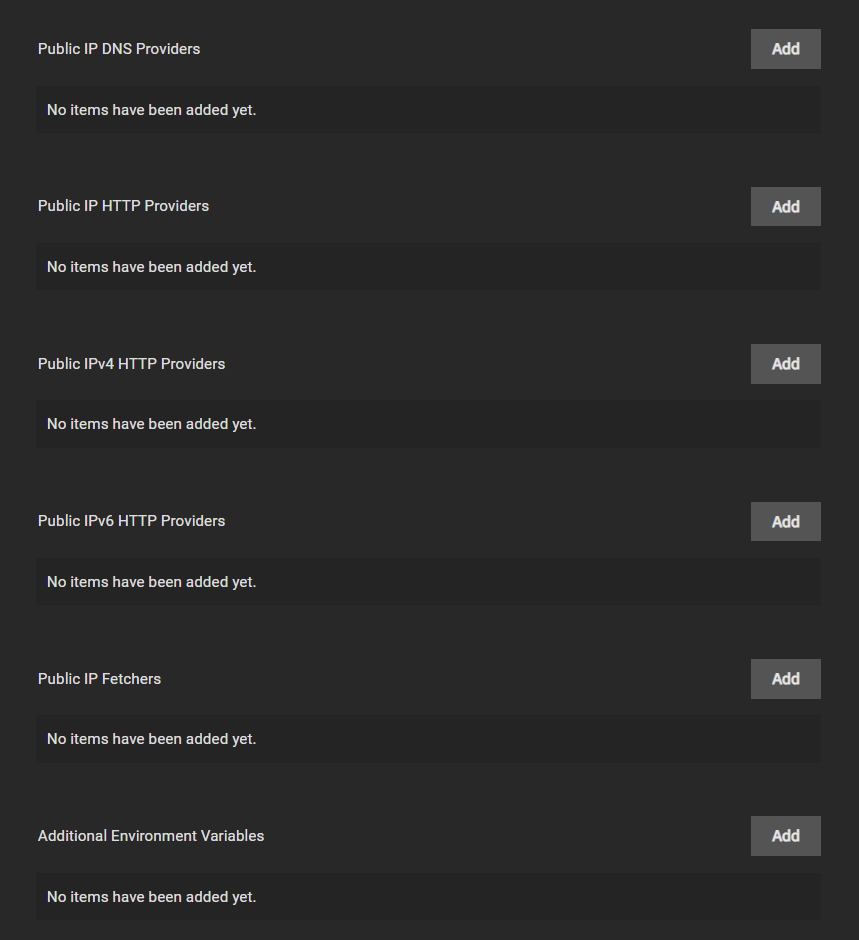Select the Public IPv6 HTTP Providers heading
The image size is (859, 940).
[131, 521]
